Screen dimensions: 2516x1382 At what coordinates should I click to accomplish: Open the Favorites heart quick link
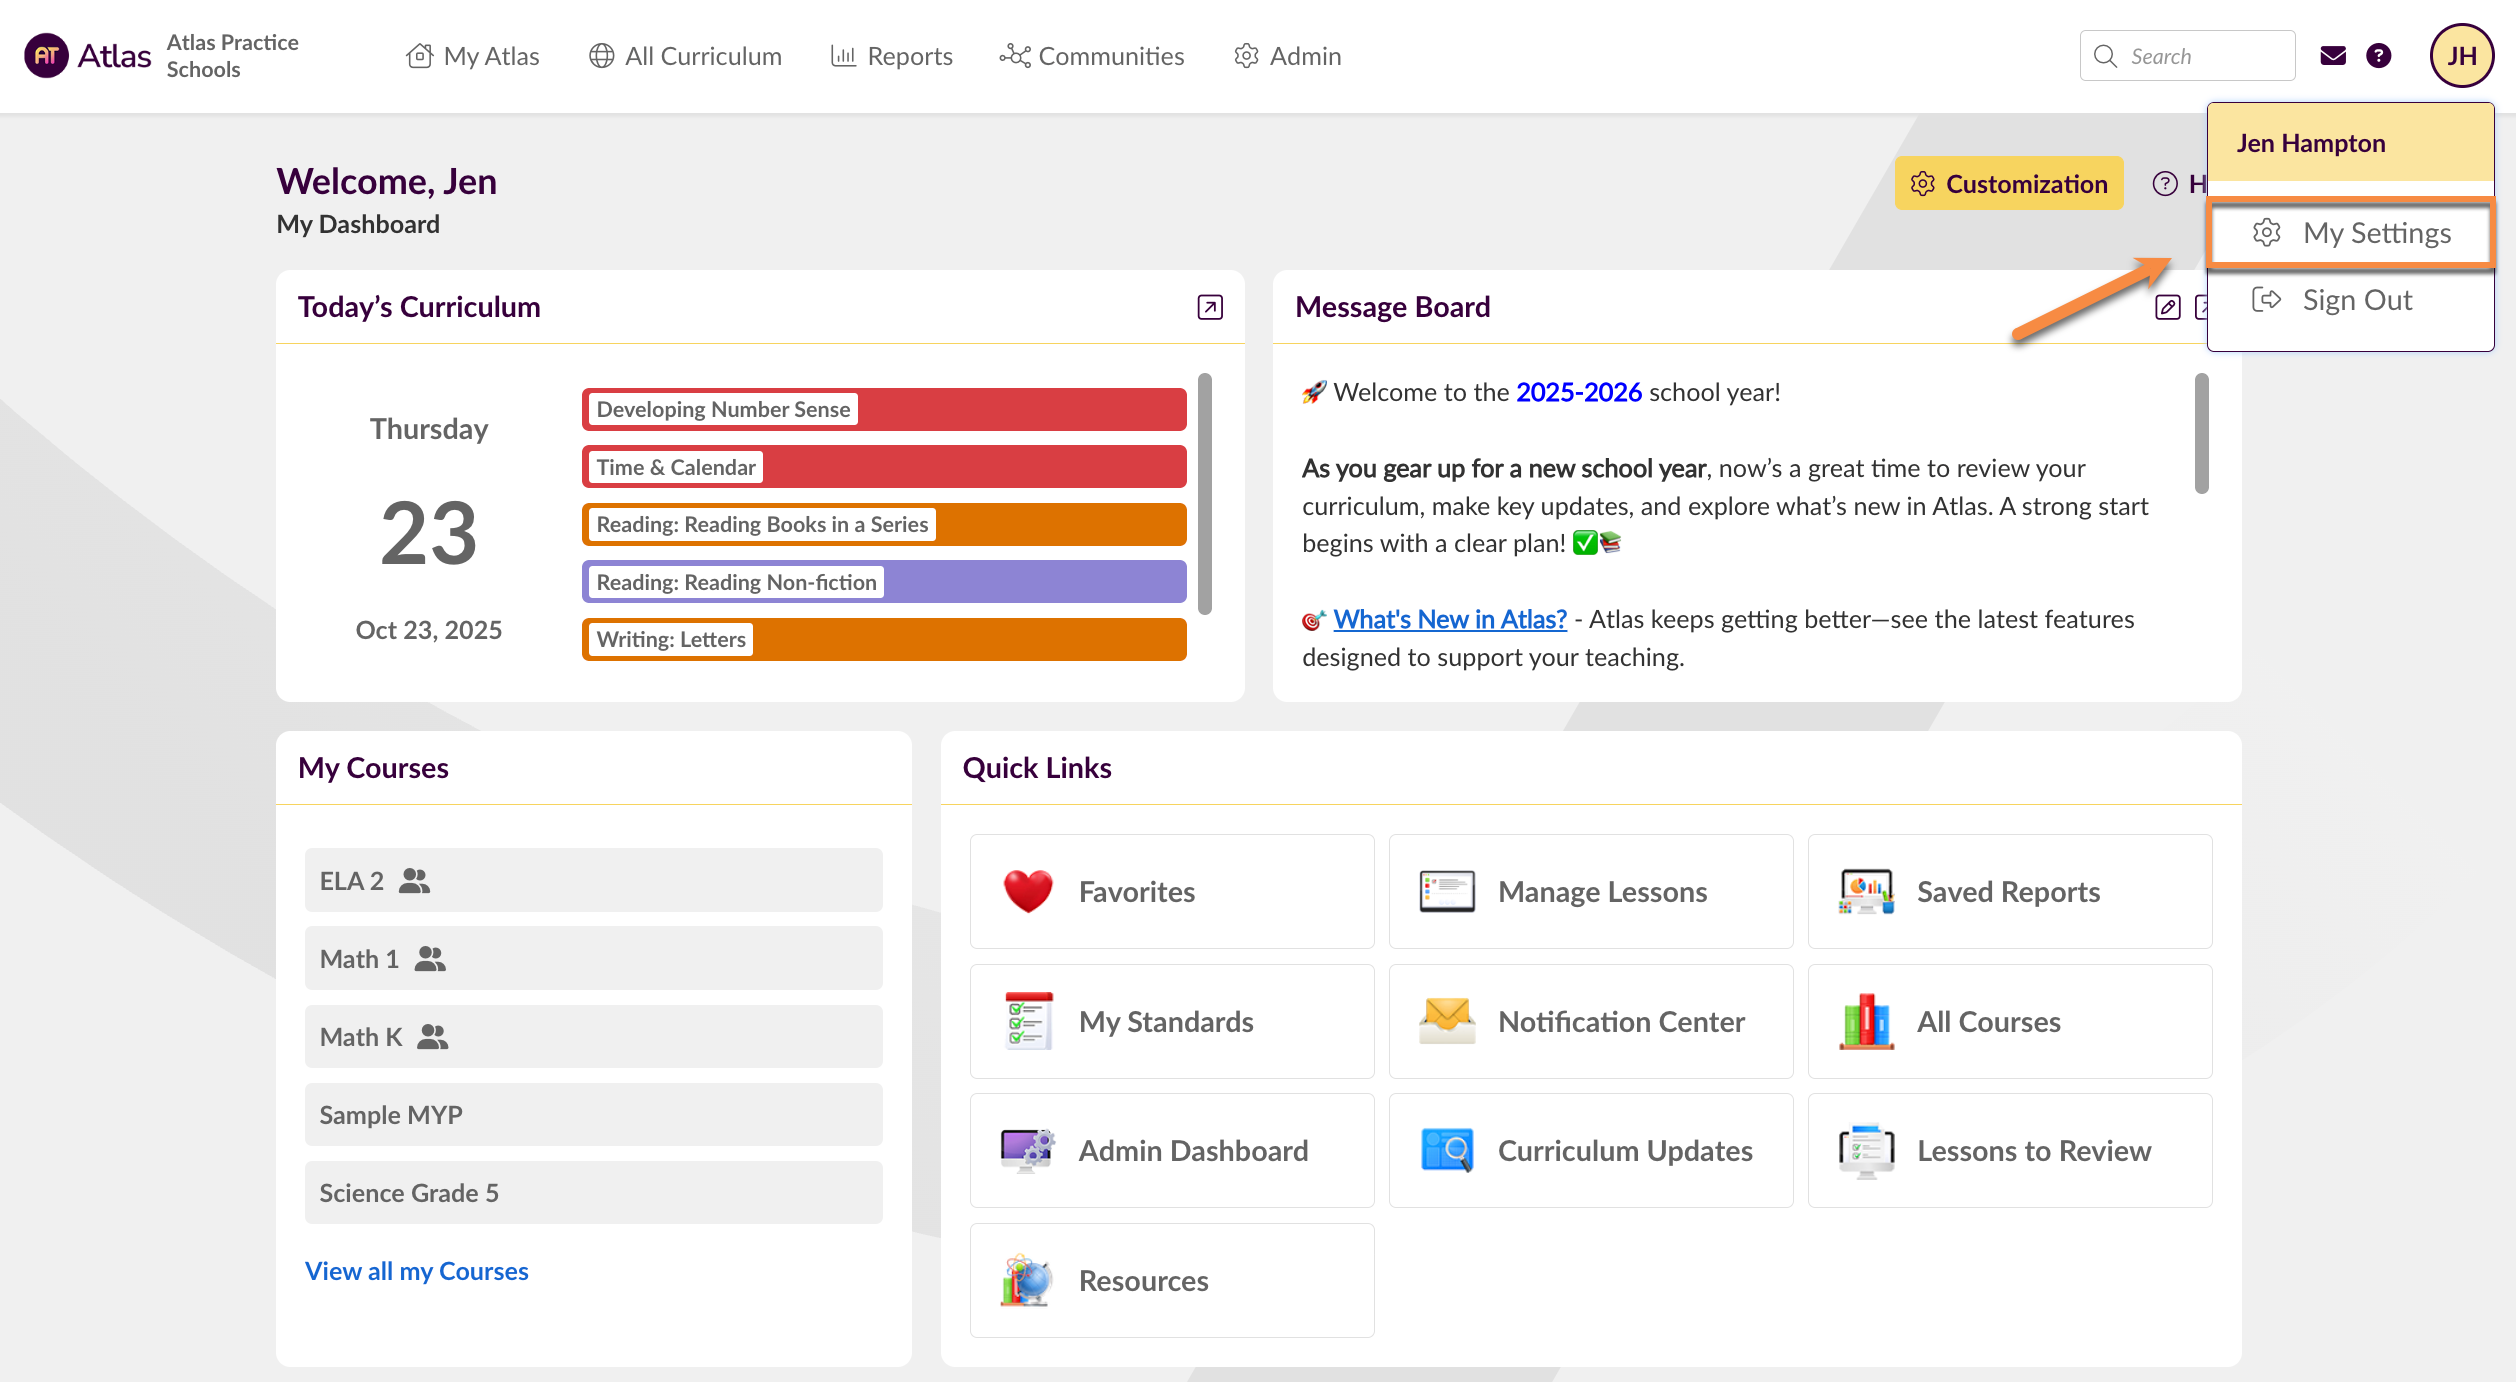tap(1171, 891)
